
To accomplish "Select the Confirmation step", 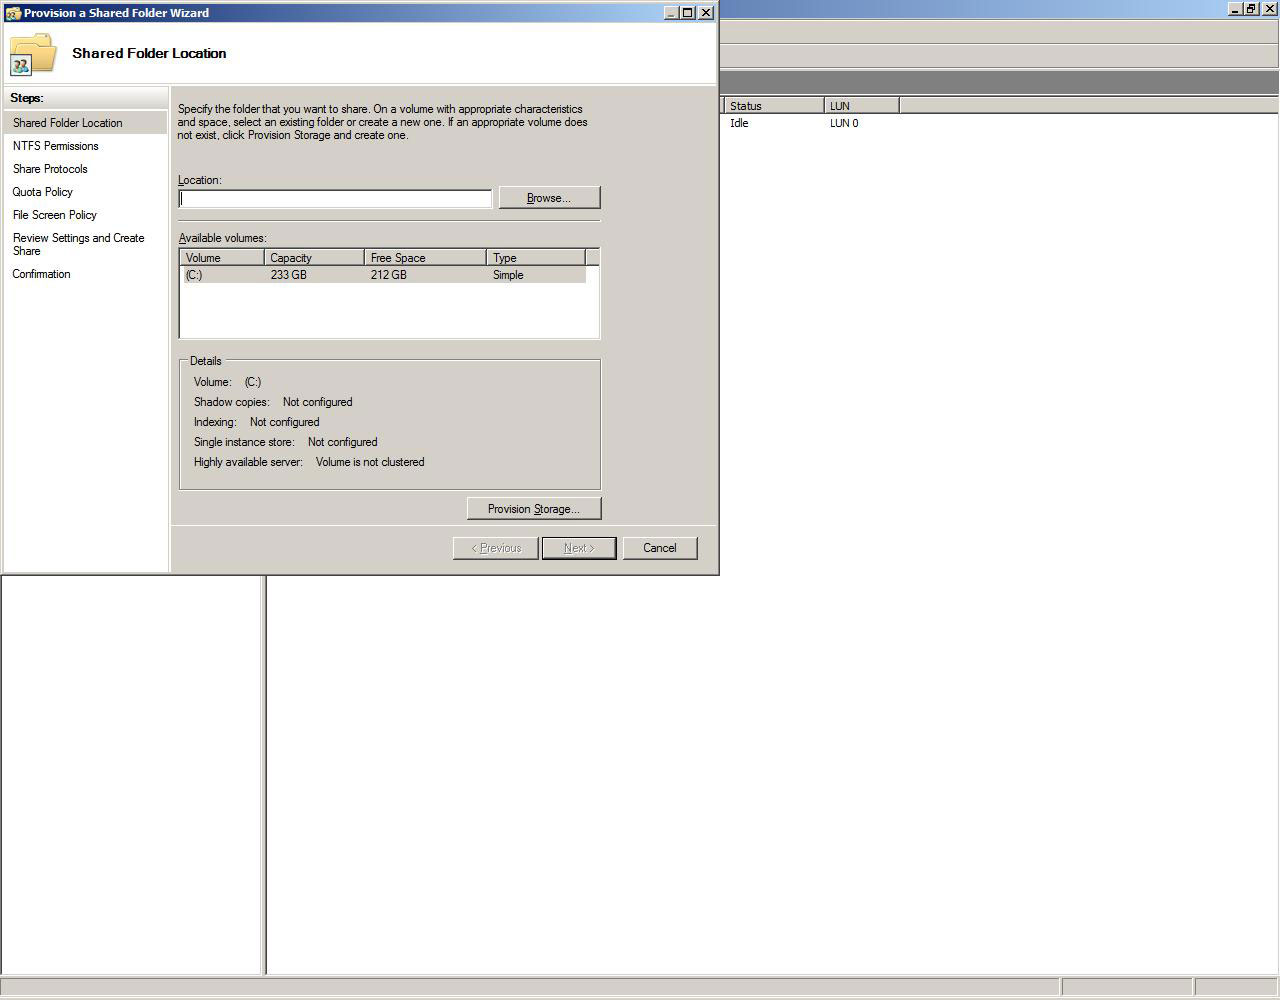I will pos(42,274).
